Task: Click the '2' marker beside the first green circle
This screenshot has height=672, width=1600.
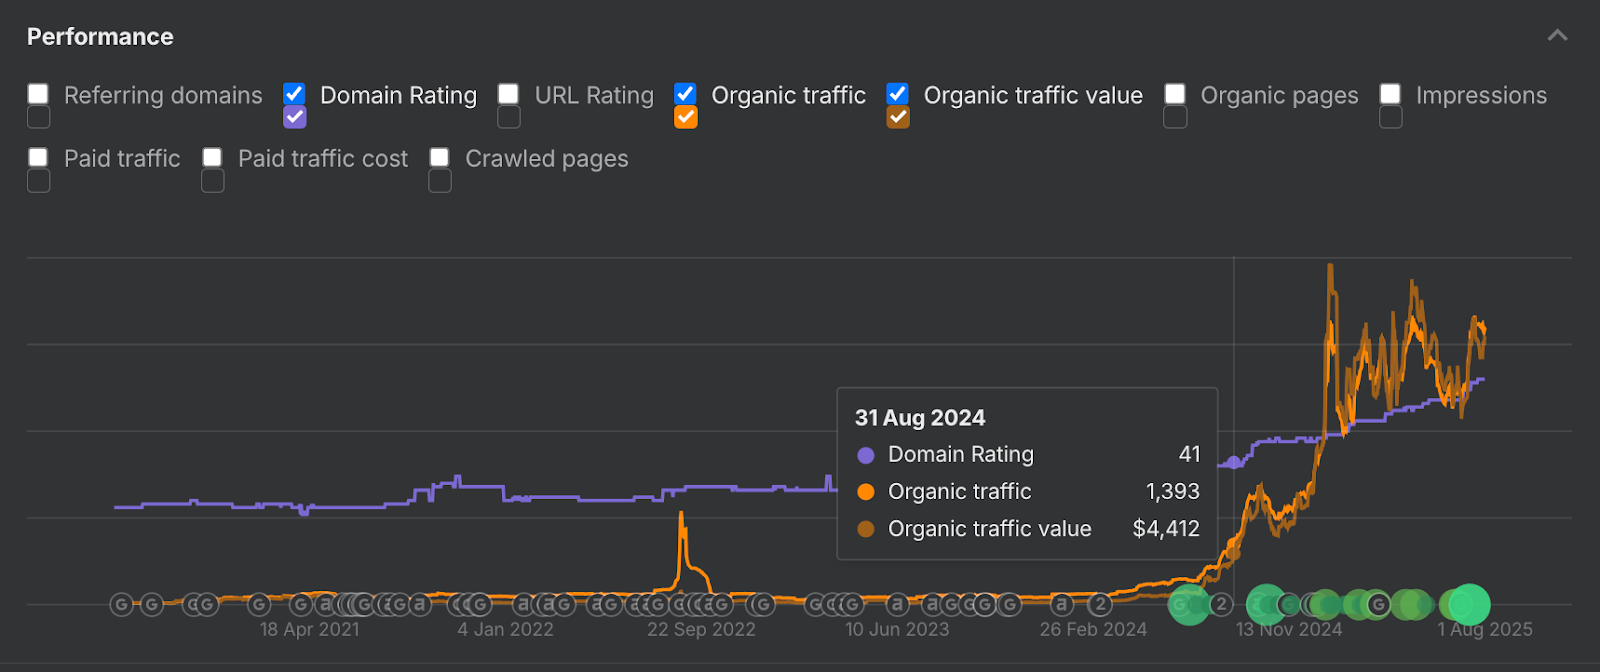Action: [1221, 604]
